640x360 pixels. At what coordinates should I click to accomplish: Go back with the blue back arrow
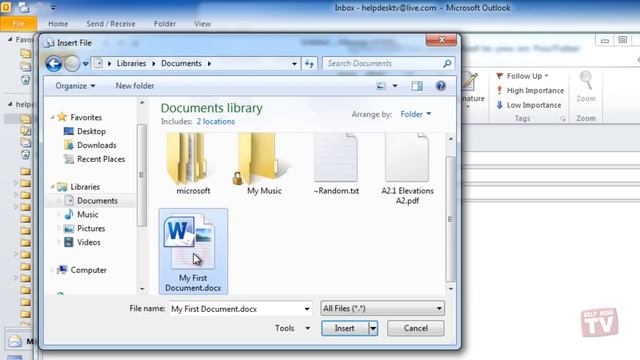53,64
